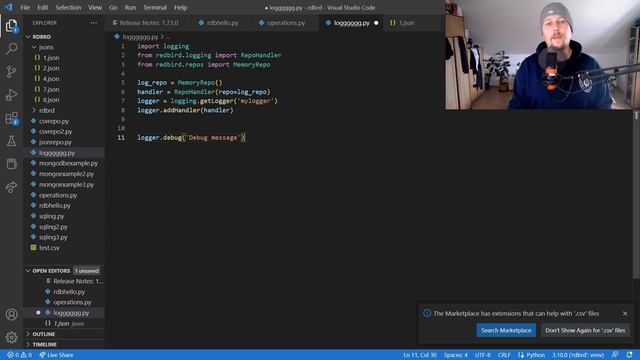Open the Search view icon

point(11,49)
